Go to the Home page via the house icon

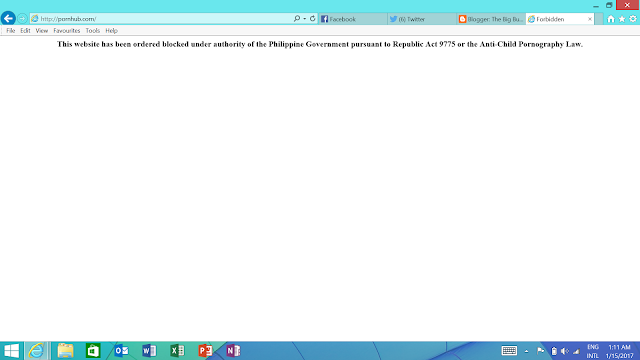click(x=611, y=19)
